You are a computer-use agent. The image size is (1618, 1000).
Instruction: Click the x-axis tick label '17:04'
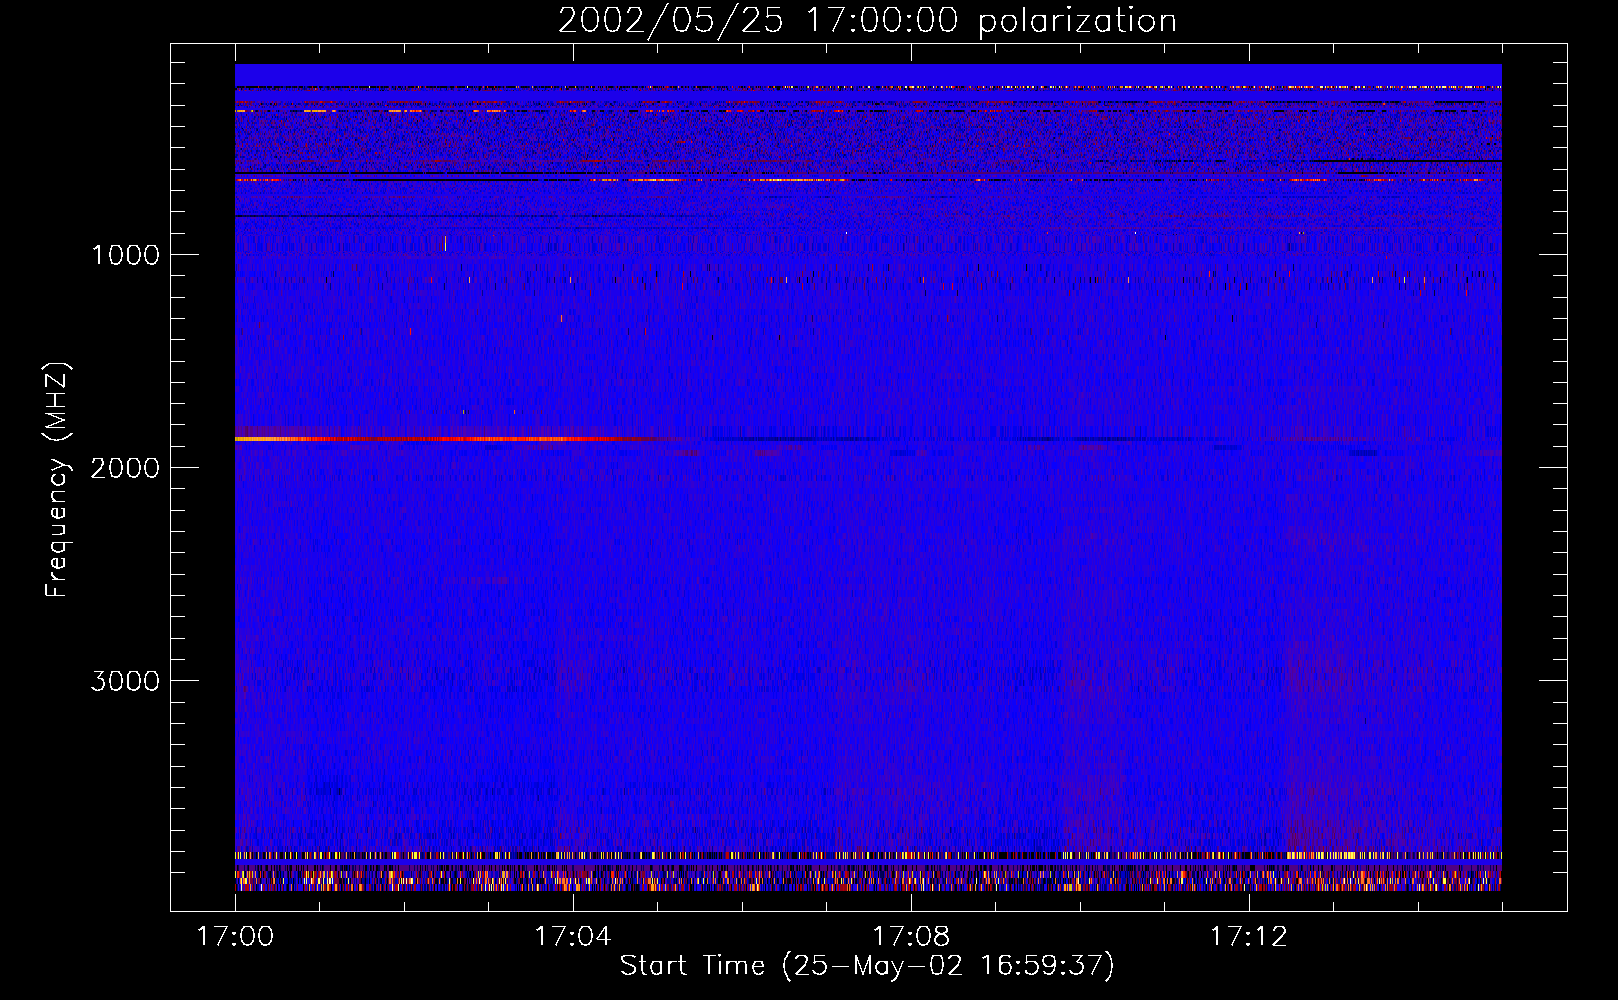572,936
